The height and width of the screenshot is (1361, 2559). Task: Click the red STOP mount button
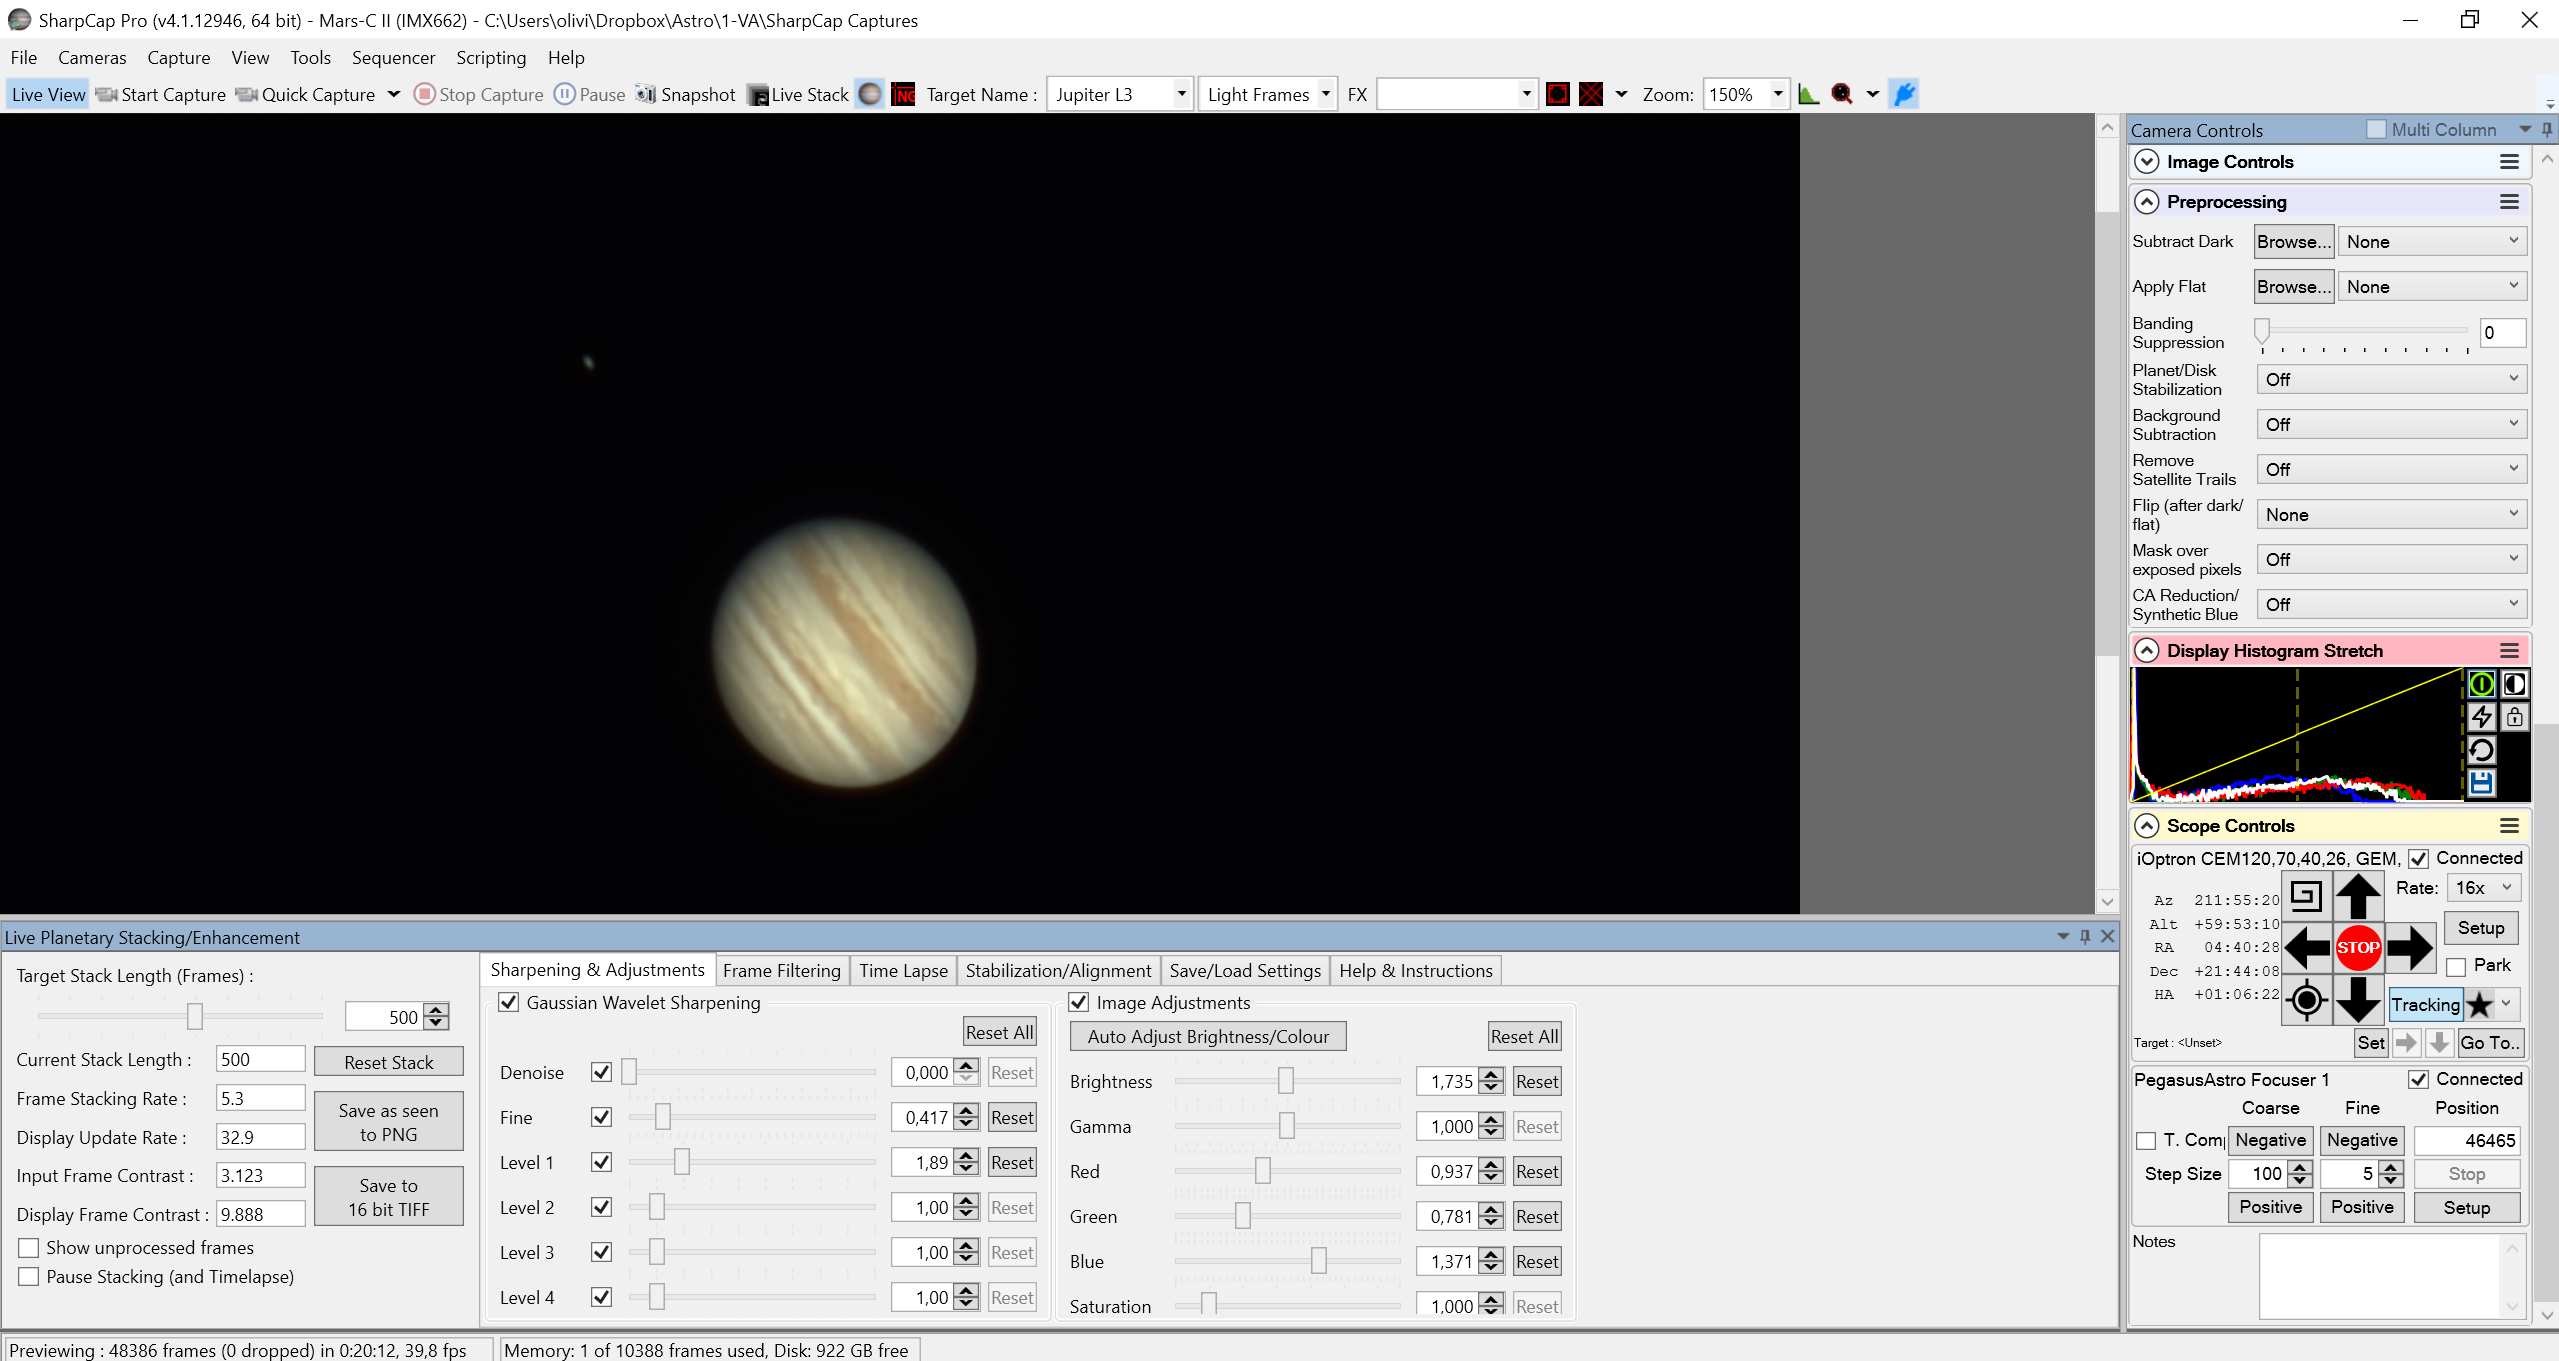click(x=2357, y=947)
